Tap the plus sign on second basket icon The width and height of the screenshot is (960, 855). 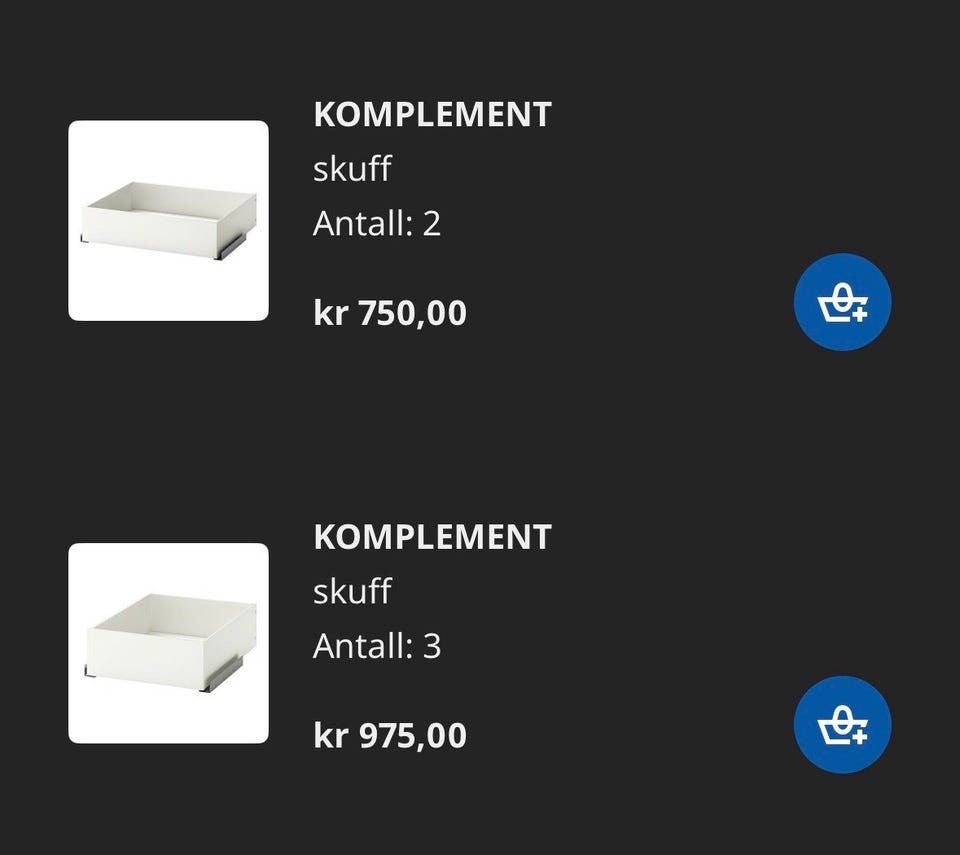coord(860,737)
